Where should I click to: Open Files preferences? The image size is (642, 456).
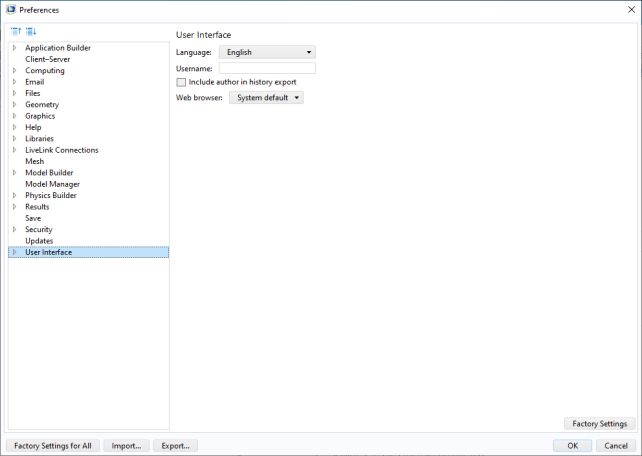tap(32, 93)
